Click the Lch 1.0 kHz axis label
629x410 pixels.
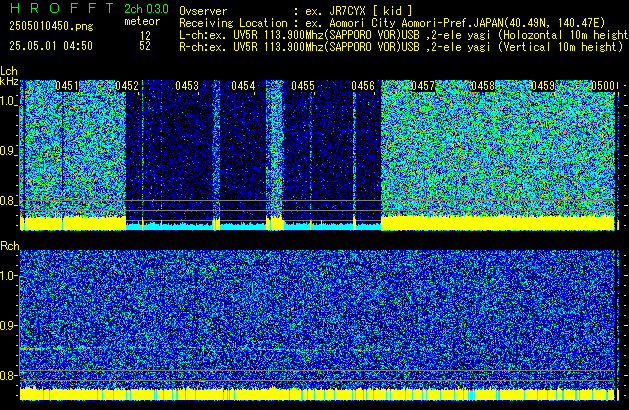tap(8, 101)
